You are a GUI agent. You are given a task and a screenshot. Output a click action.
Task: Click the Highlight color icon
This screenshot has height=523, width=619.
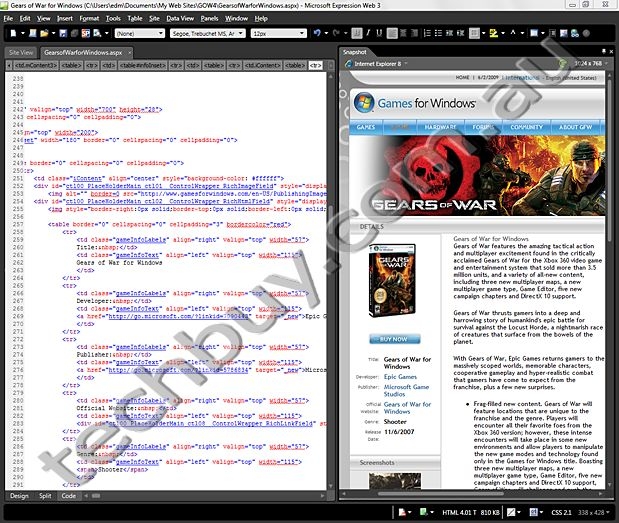(x=493, y=34)
